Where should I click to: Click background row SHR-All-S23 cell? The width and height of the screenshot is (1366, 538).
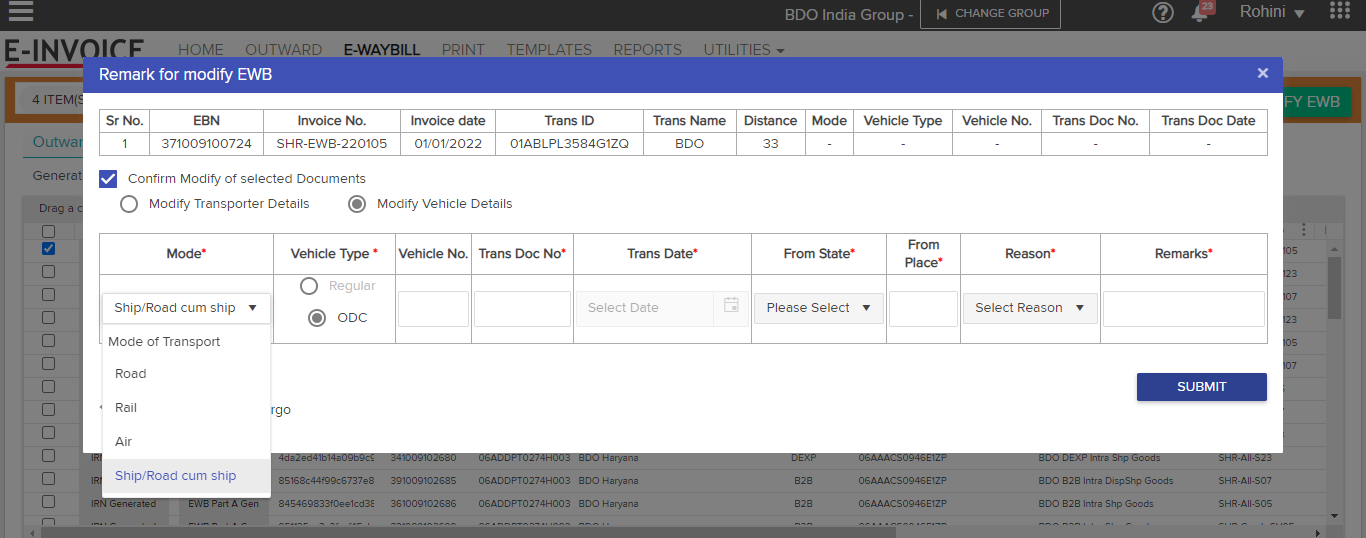click(1245, 458)
